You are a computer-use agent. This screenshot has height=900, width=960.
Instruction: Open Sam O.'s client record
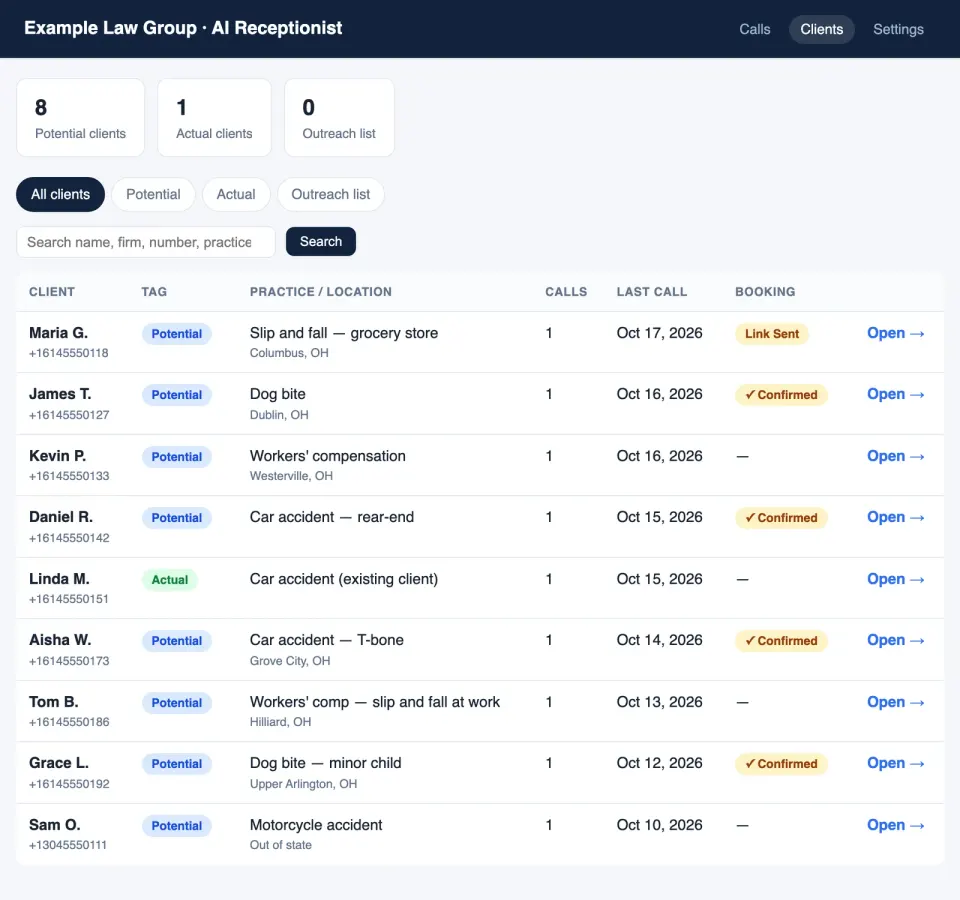click(x=895, y=825)
